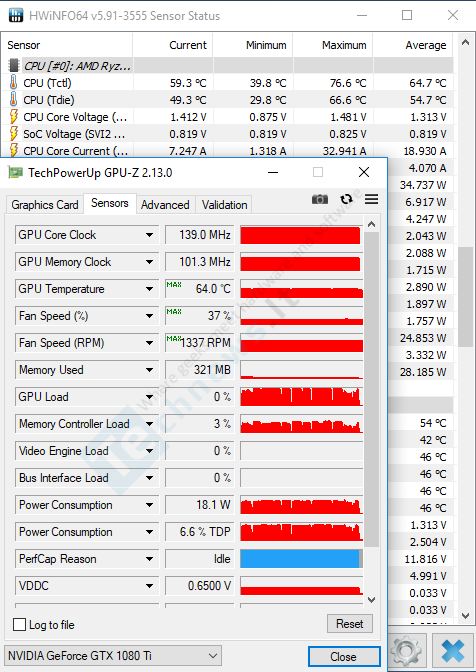Click the Close button in GPU-Z
This screenshot has height=672, width=476.
coord(344,656)
